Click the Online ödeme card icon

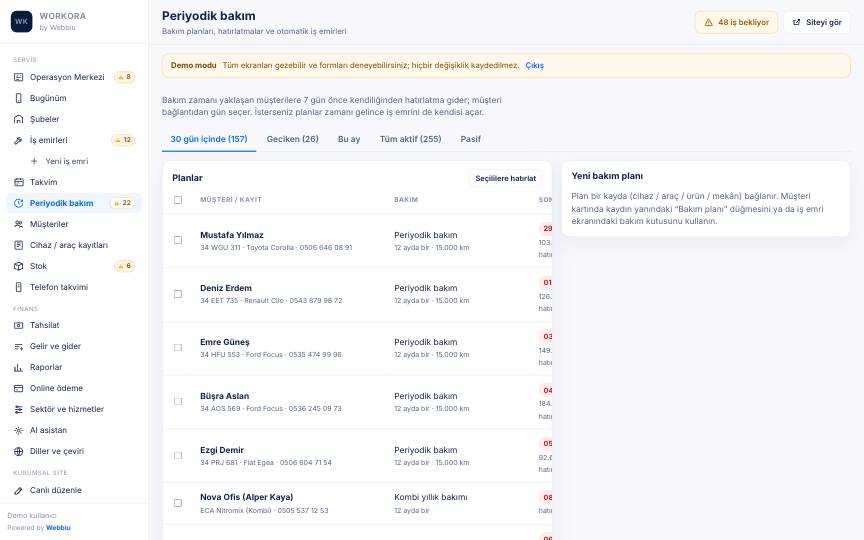pyautogui.click(x=18, y=388)
